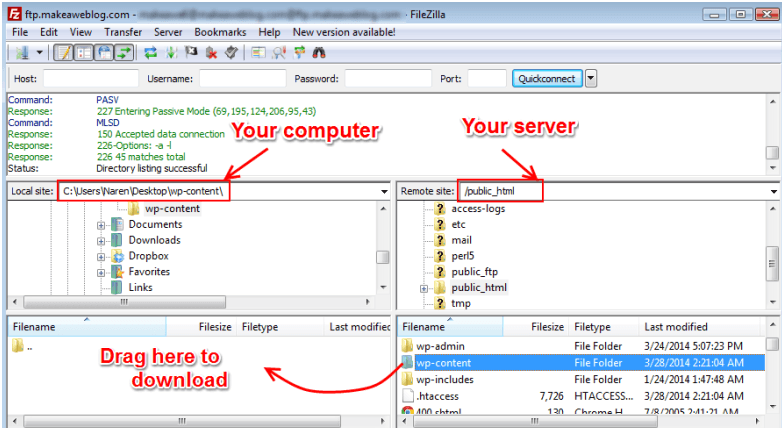784x430 pixels.
Task: Select wp-content folder in local tree
Action: (x=172, y=208)
